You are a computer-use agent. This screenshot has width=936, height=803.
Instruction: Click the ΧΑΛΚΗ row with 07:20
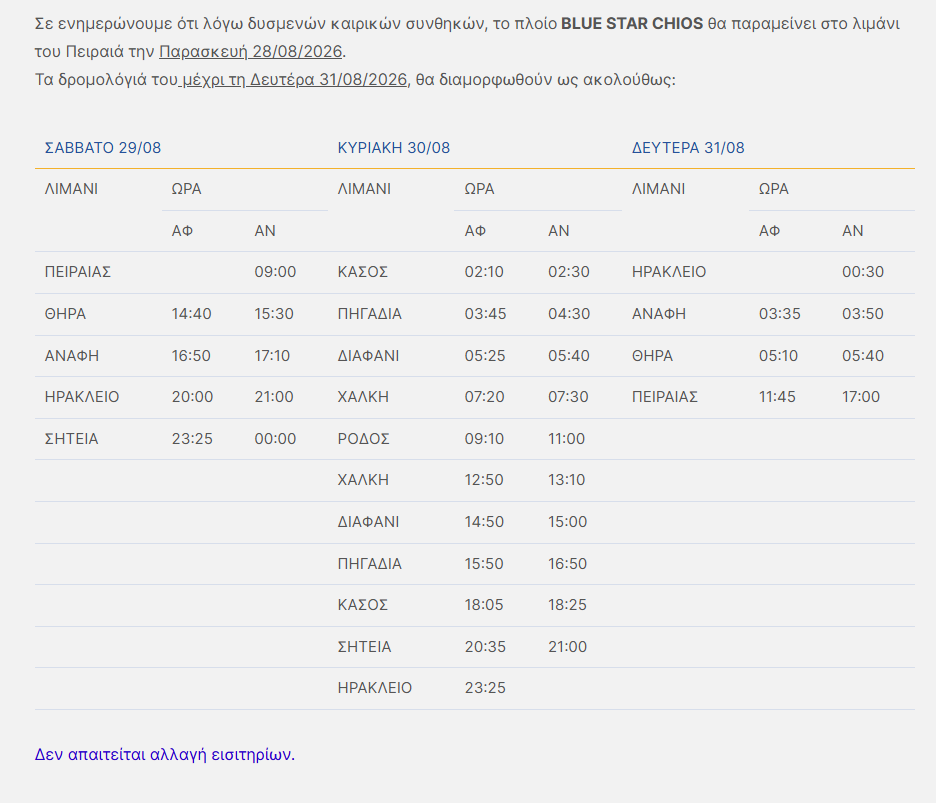[x=363, y=397]
